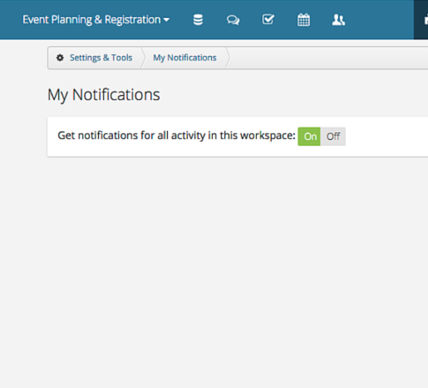Select the My Notifications breadcrumb item
Screen dimensions: 428x388
pyautogui.click(x=185, y=58)
